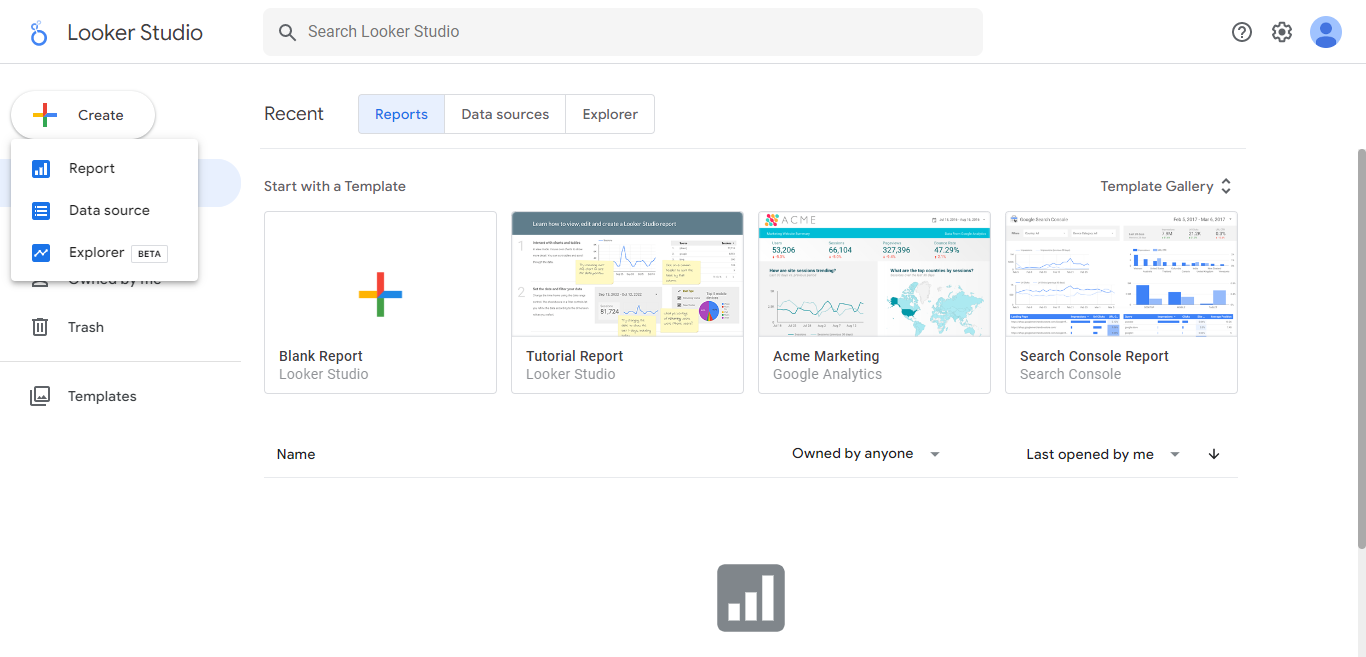Open the settings gear icon

(1282, 32)
